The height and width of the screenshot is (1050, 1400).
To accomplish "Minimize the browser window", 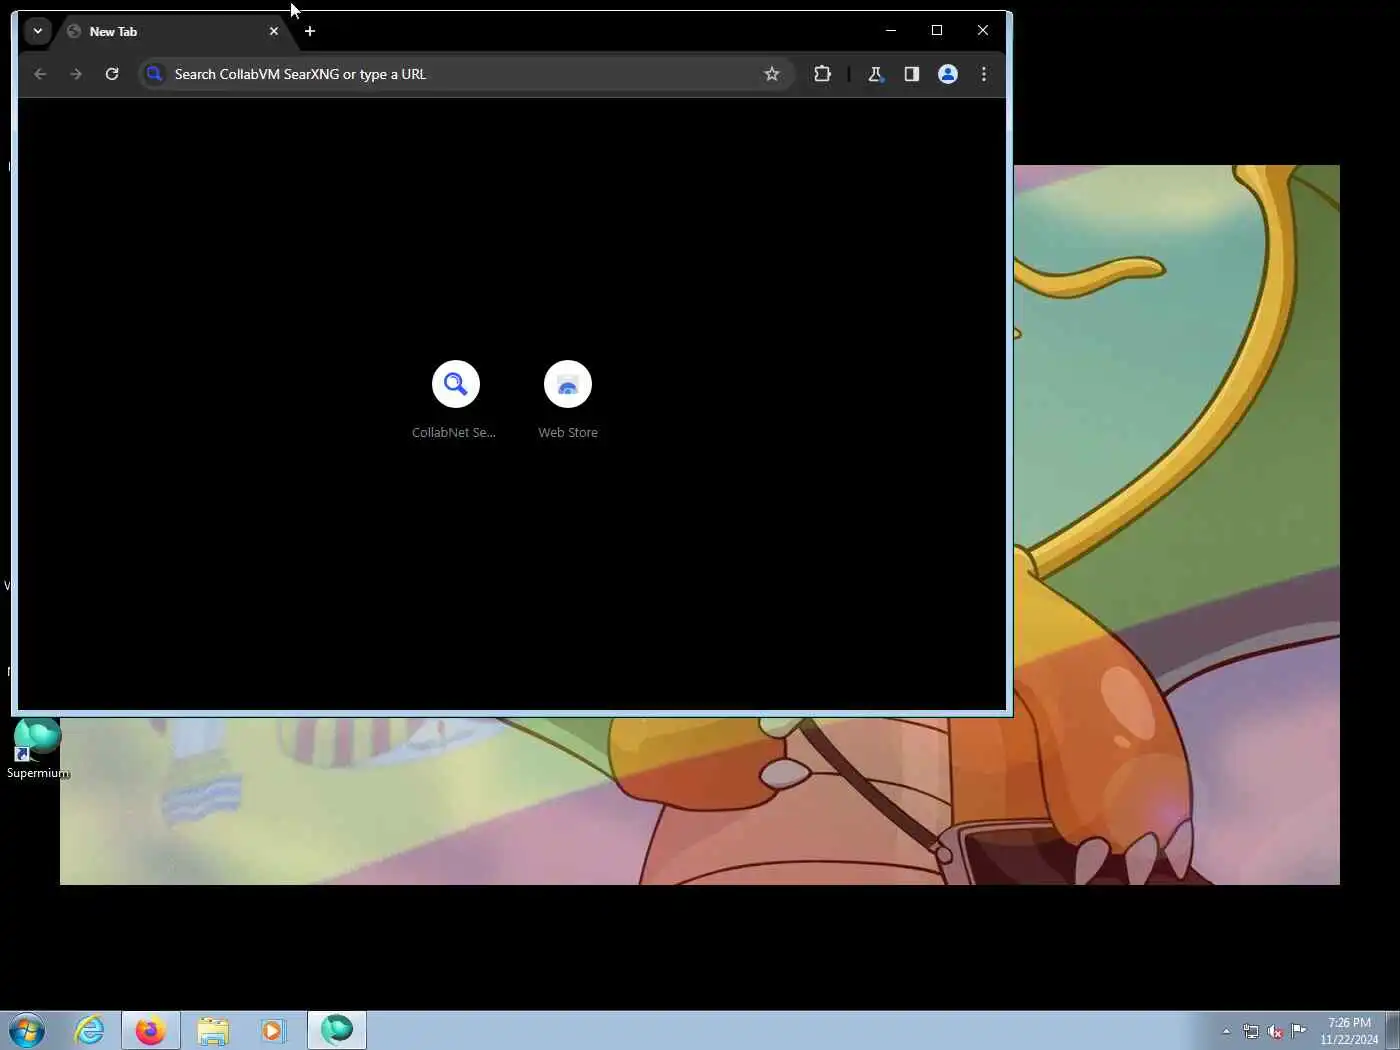I will pyautogui.click(x=891, y=30).
